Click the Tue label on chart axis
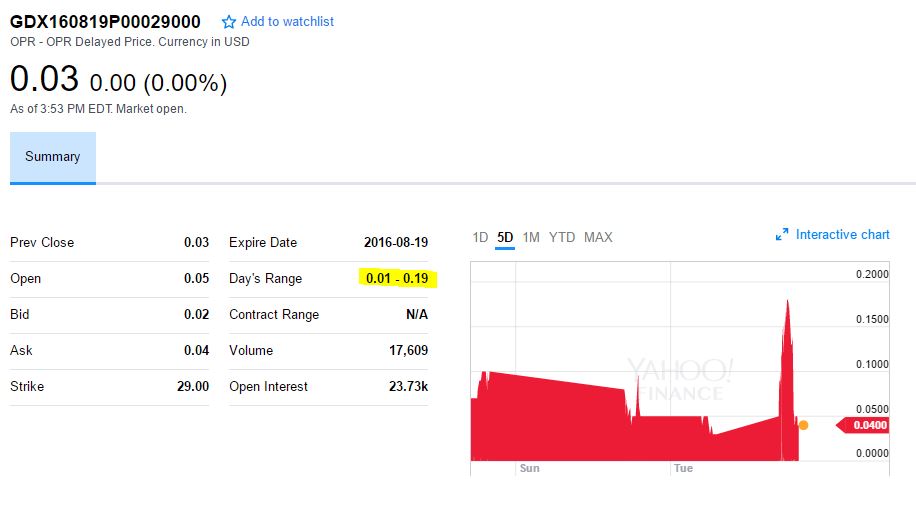Image resolution: width=916 pixels, height=513 pixels. click(683, 468)
